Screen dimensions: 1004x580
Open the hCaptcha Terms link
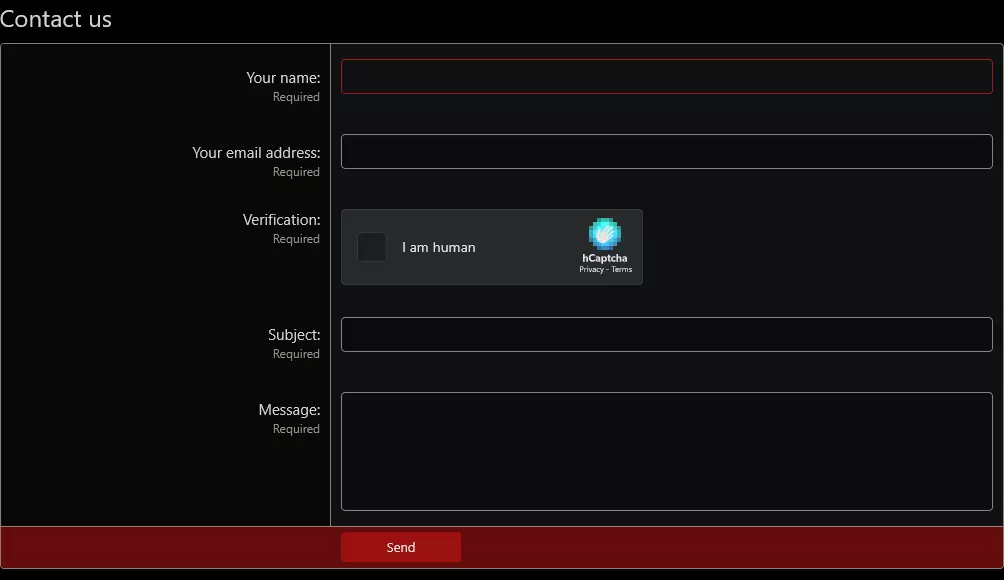[622, 270]
